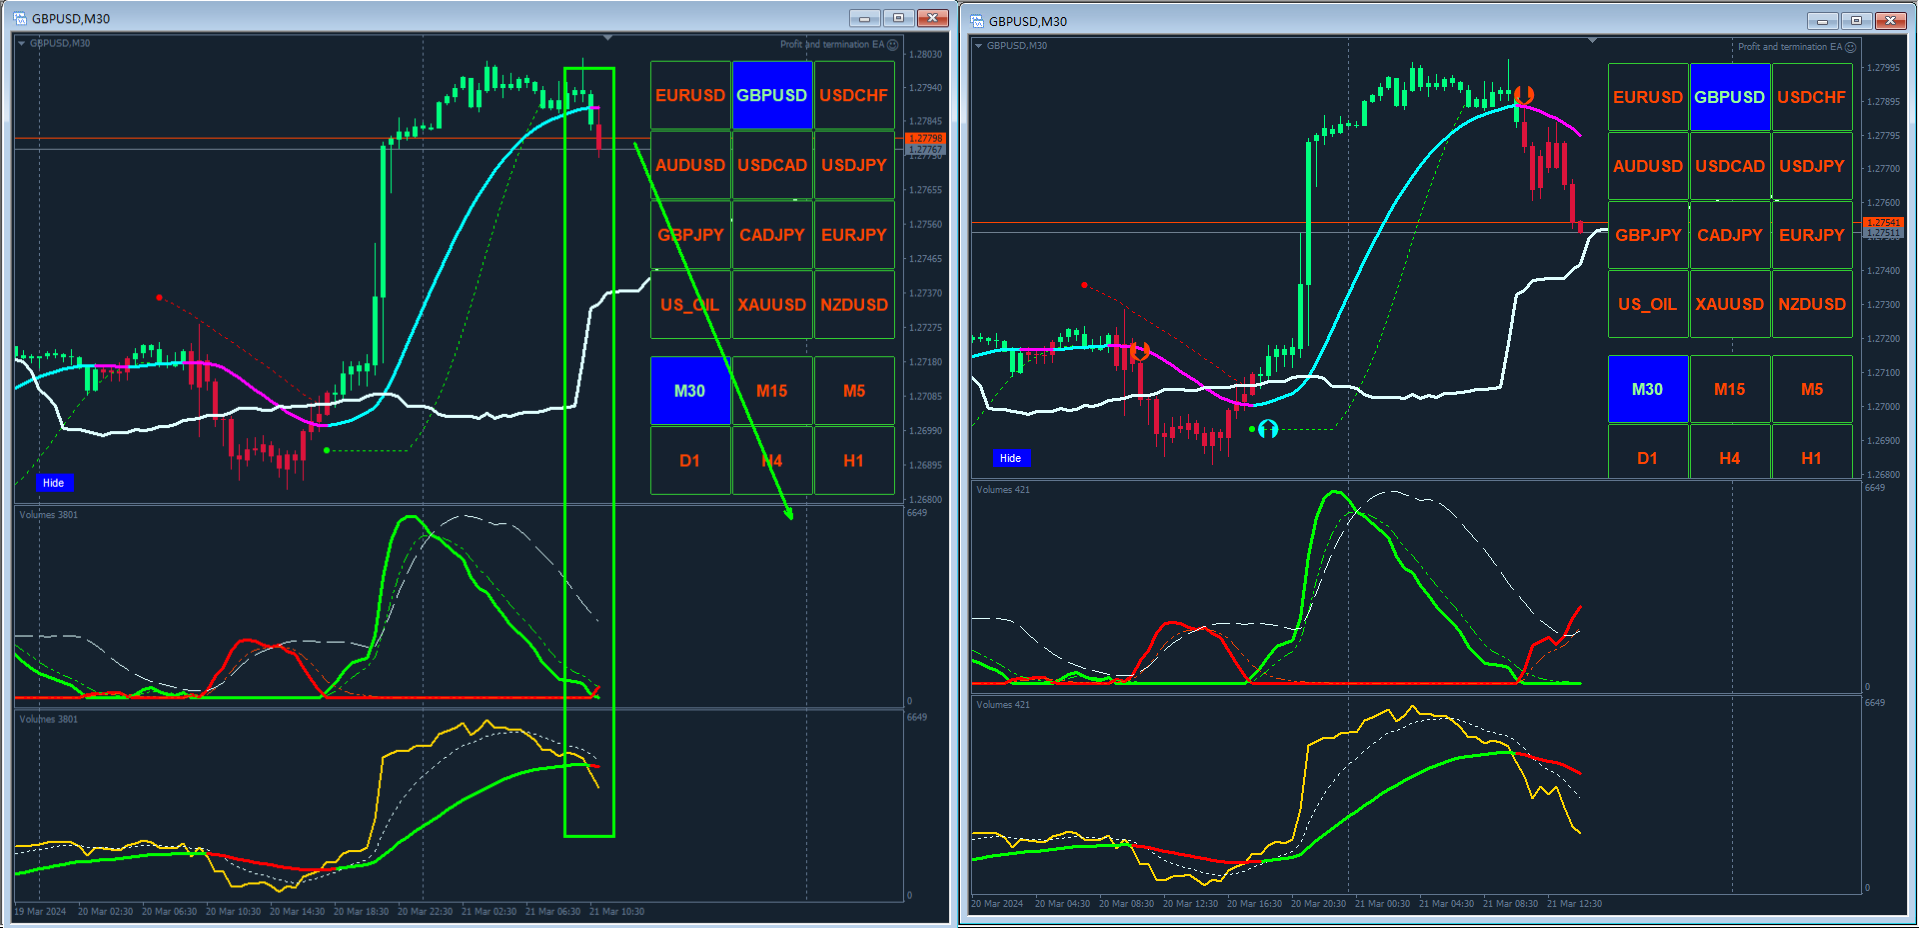Open XAUUSD in the right window

point(1730,304)
